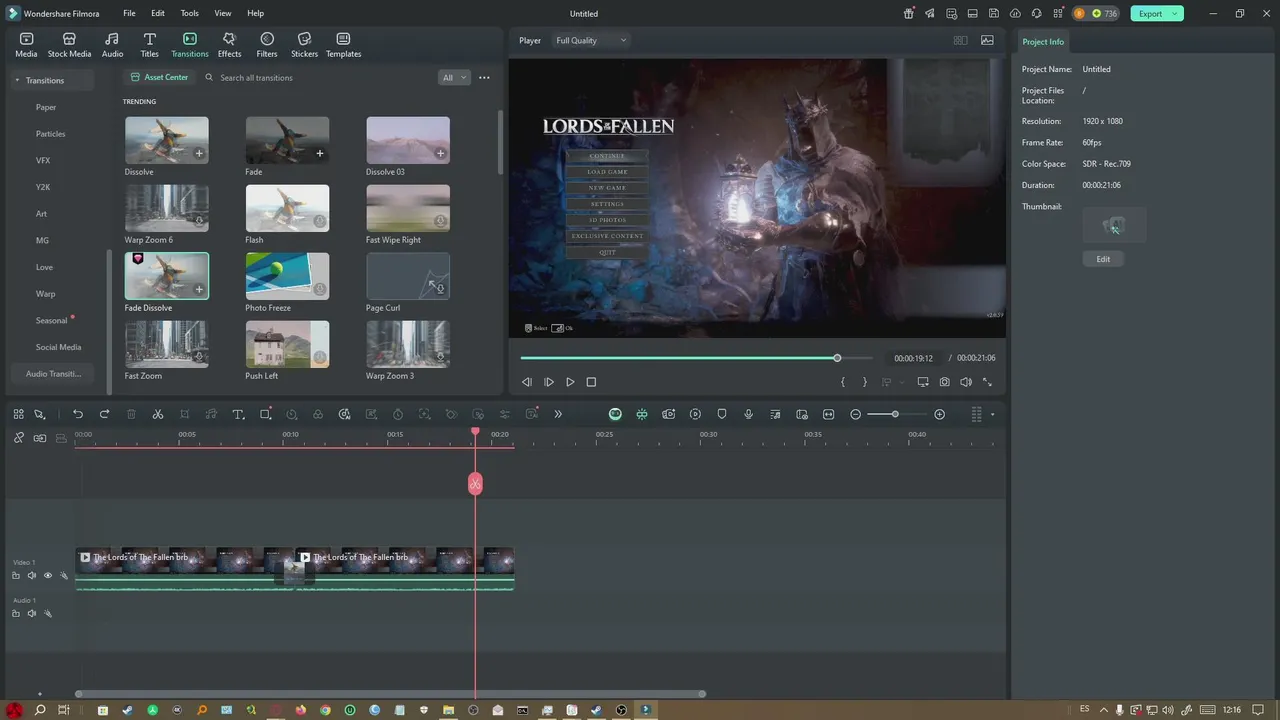This screenshot has width=1280, height=720.
Task: Open the Full Quality dropdown
Action: point(591,40)
